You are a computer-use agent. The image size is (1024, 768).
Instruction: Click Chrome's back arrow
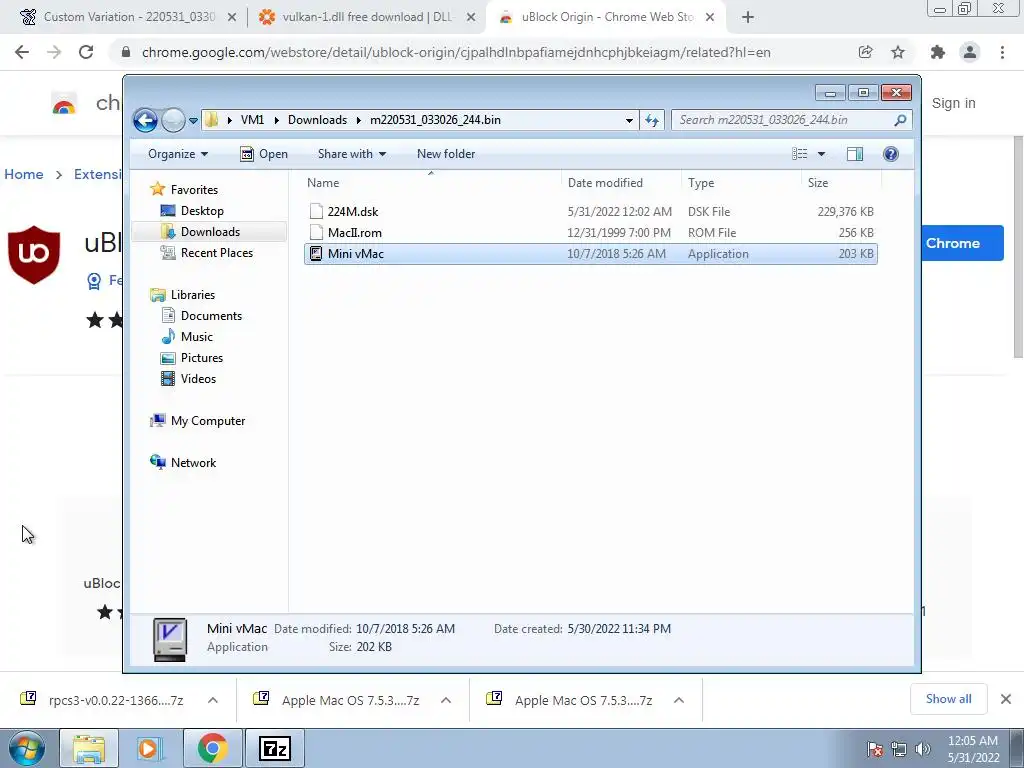pos(22,52)
